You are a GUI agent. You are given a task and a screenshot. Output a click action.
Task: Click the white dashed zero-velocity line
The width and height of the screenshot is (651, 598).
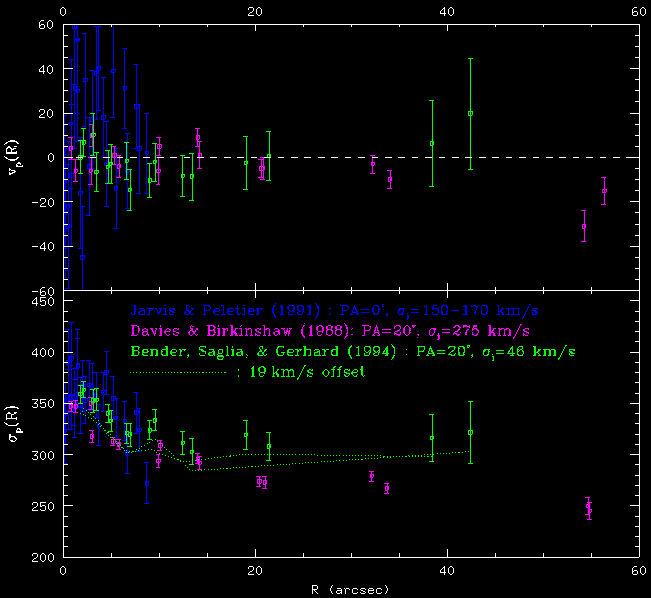tap(351, 157)
